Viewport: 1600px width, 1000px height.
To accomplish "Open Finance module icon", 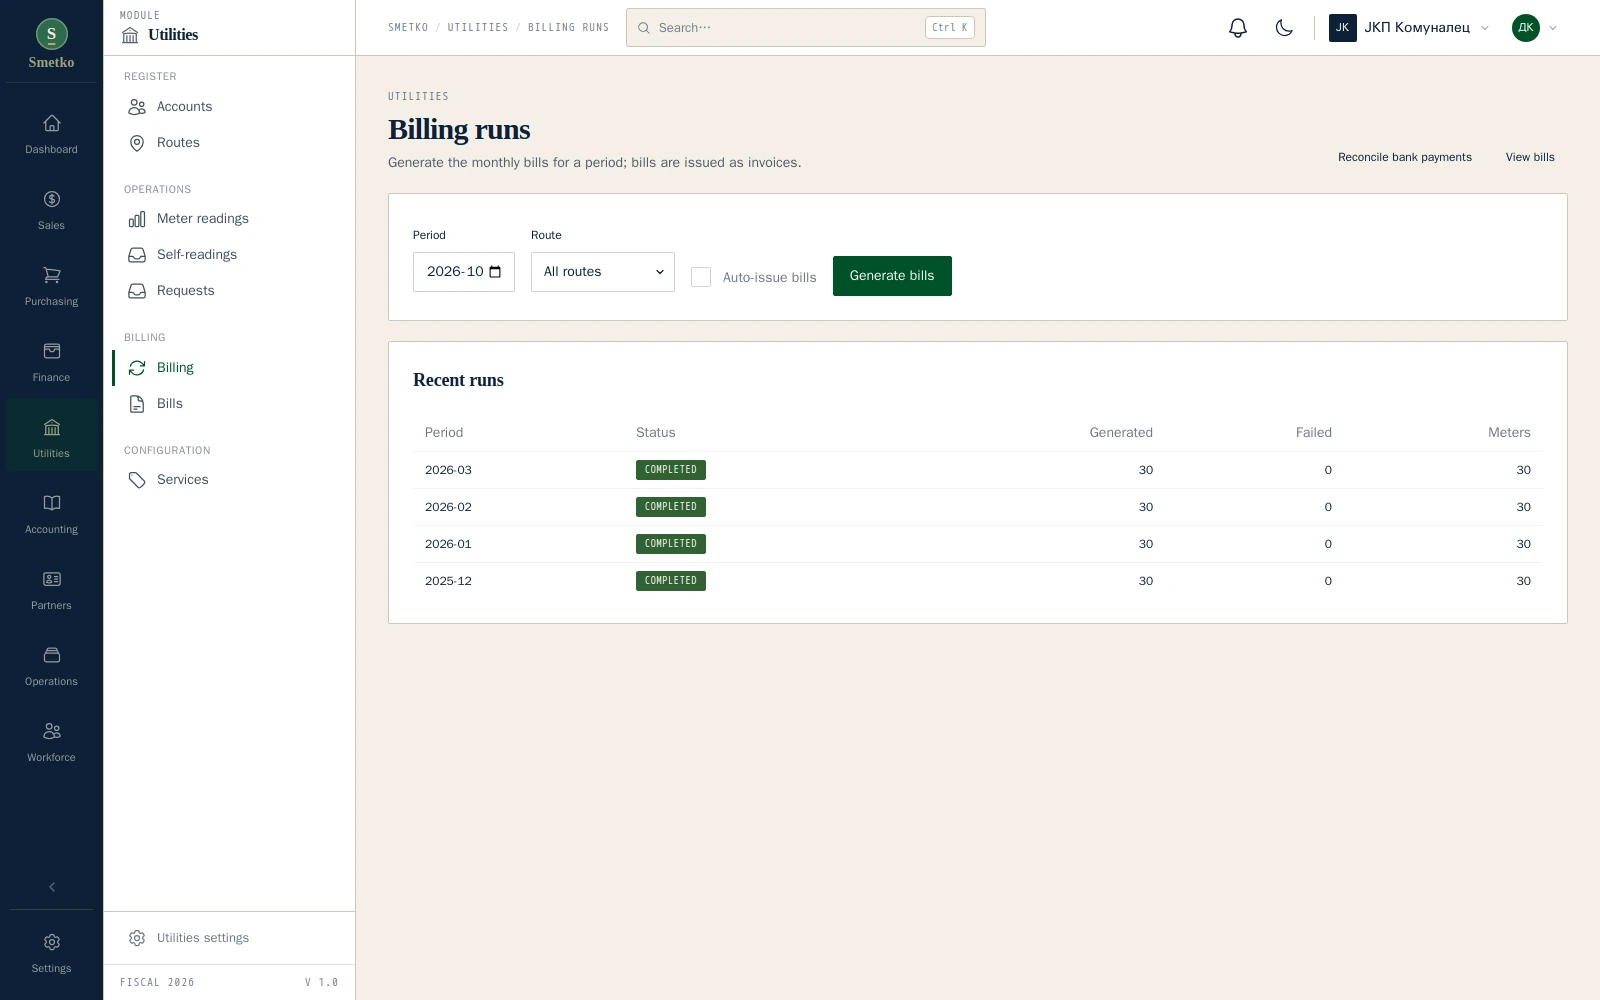I will pos(51,363).
